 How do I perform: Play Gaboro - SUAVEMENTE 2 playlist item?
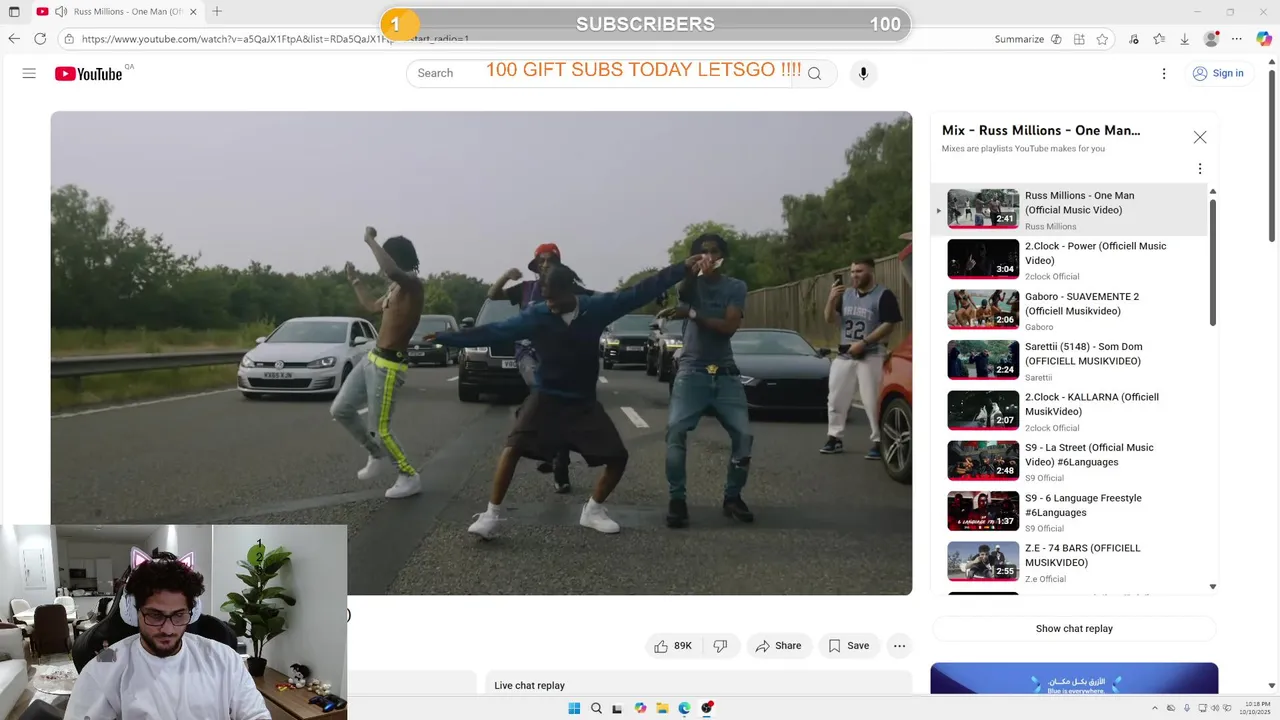1068,310
